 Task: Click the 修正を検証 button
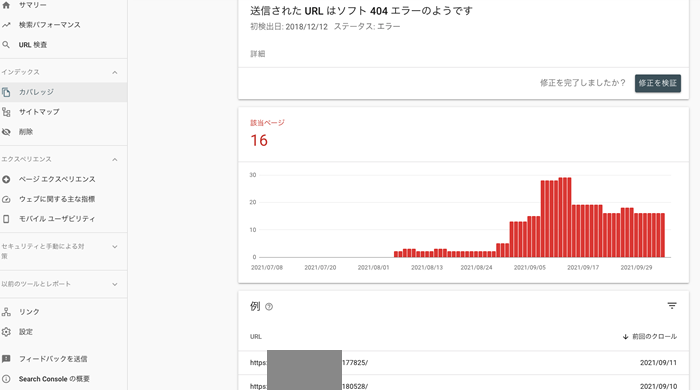pos(658,83)
